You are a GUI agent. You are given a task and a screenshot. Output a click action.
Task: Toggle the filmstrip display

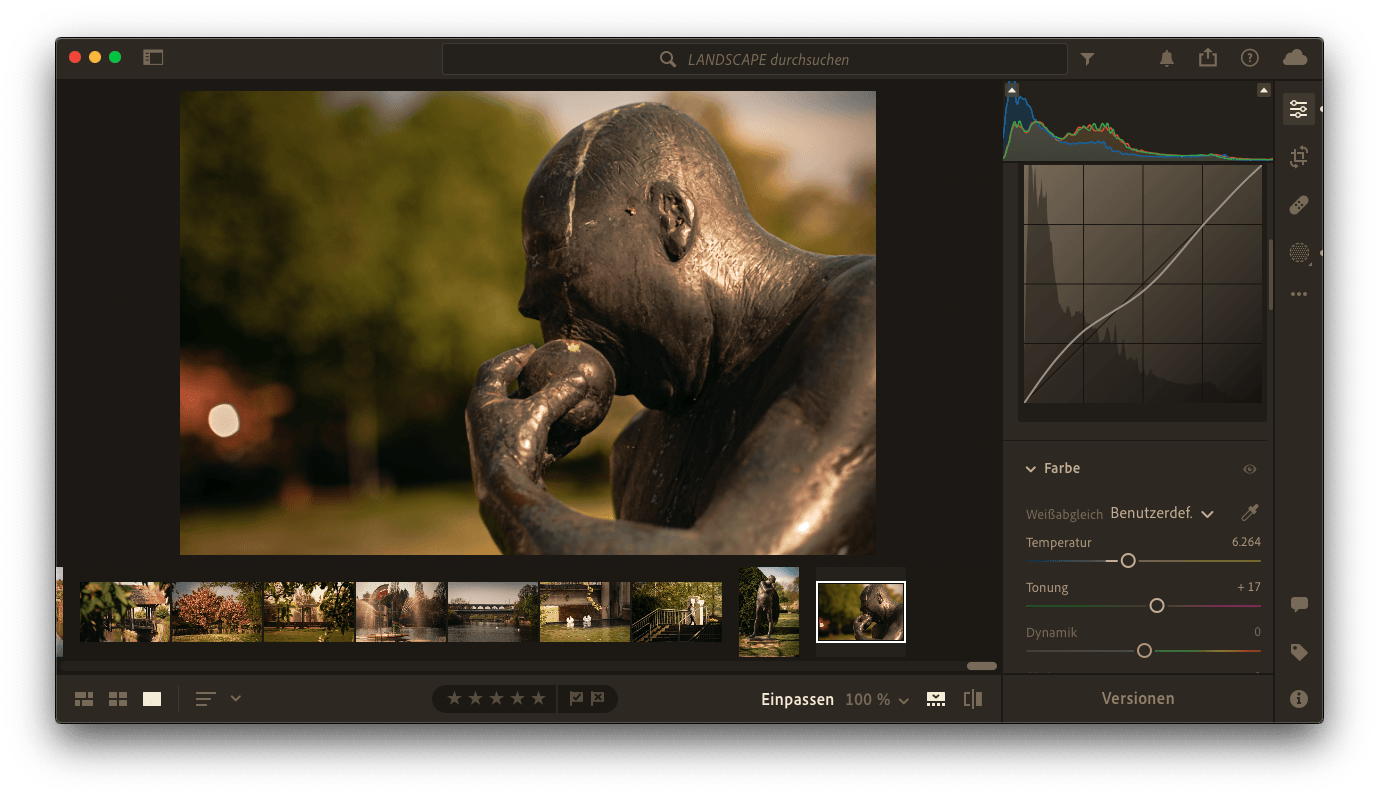(x=936, y=699)
